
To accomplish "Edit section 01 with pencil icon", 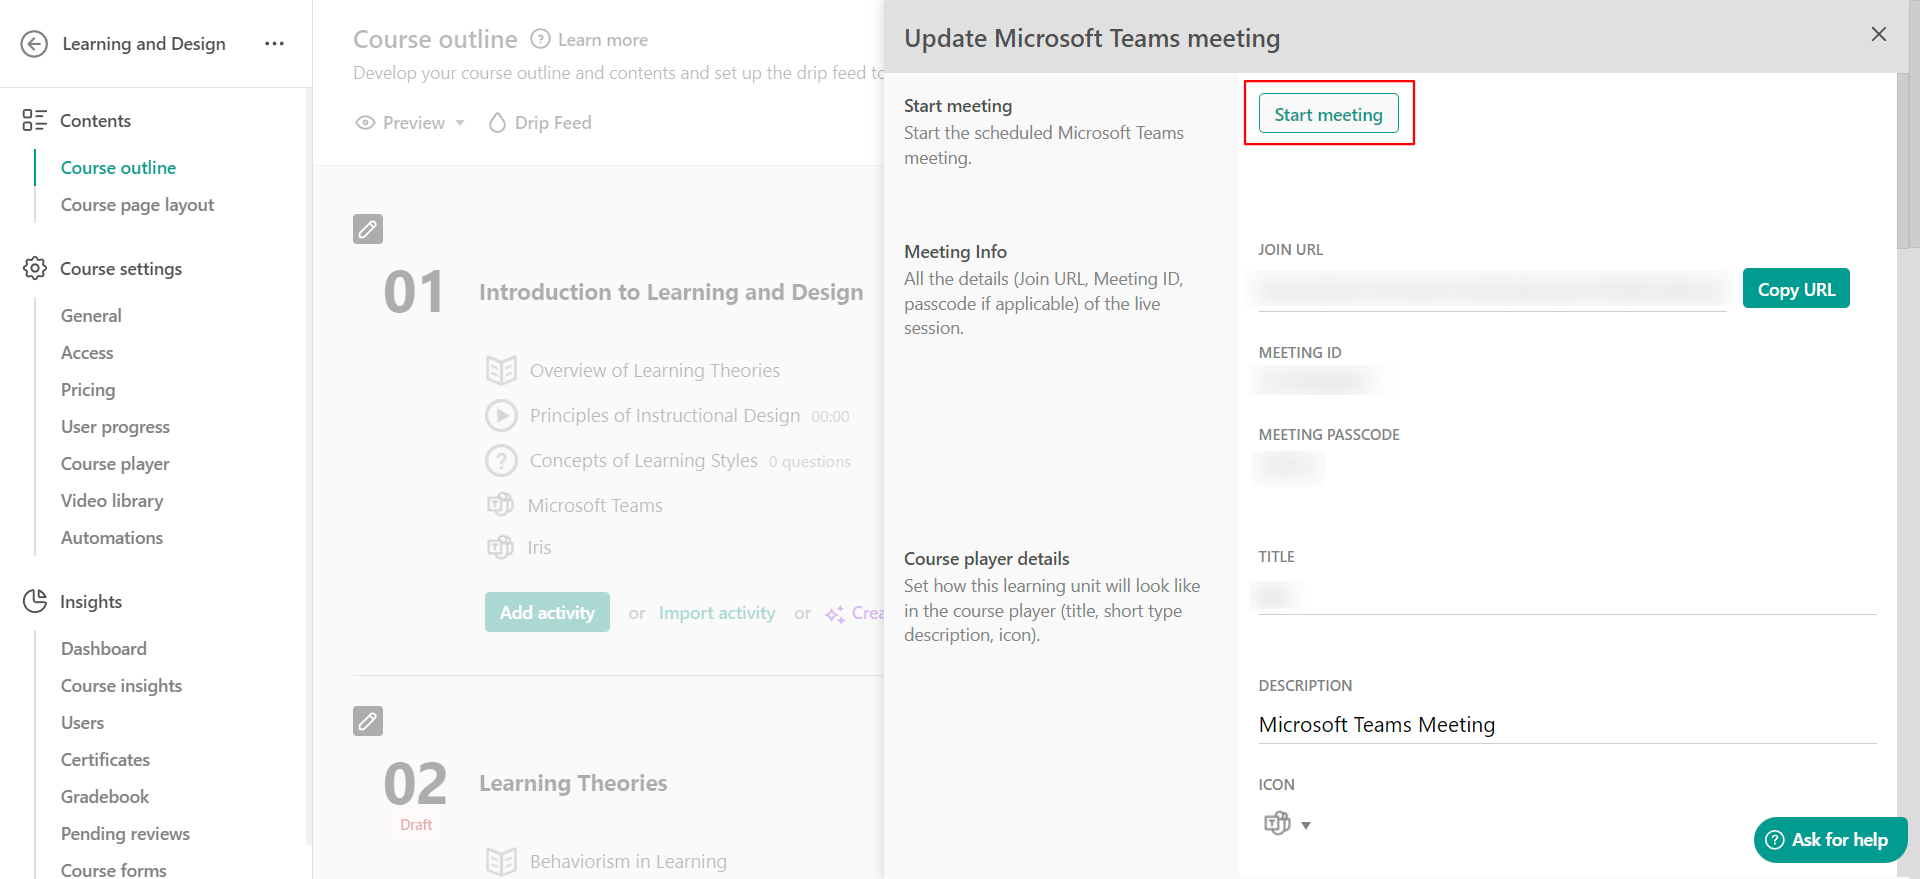I will [368, 229].
